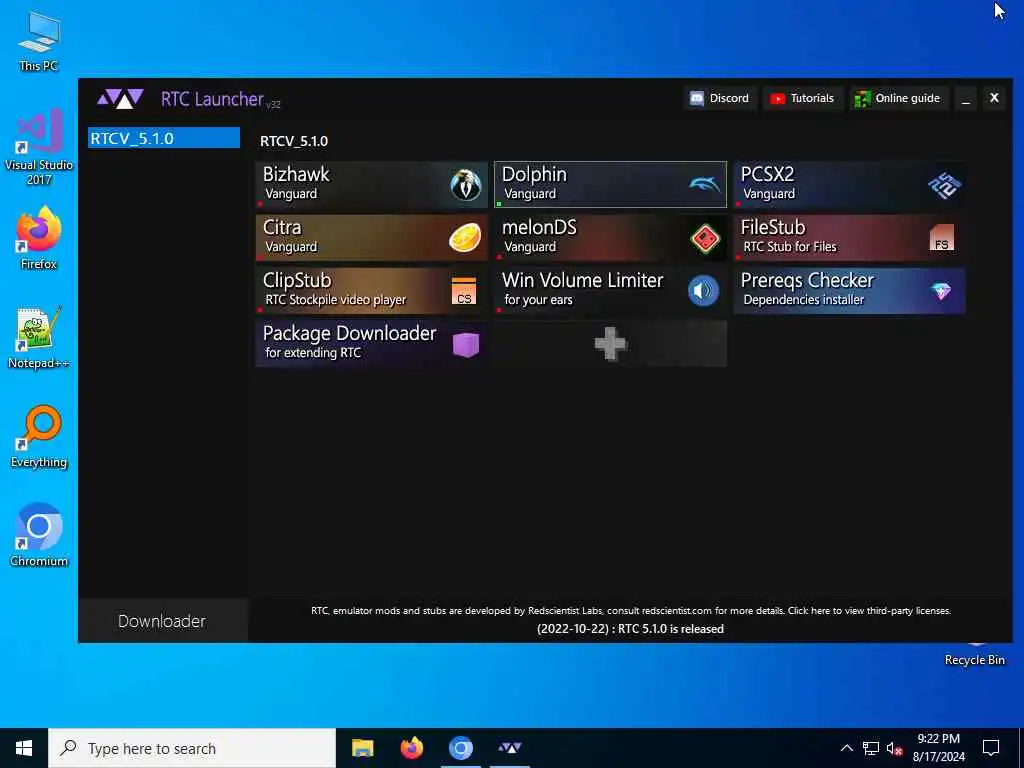Viewport: 1024px width, 768px height.
Task: Select RTCV_5.1.0 version in sidebar
Action: [164, 138]
